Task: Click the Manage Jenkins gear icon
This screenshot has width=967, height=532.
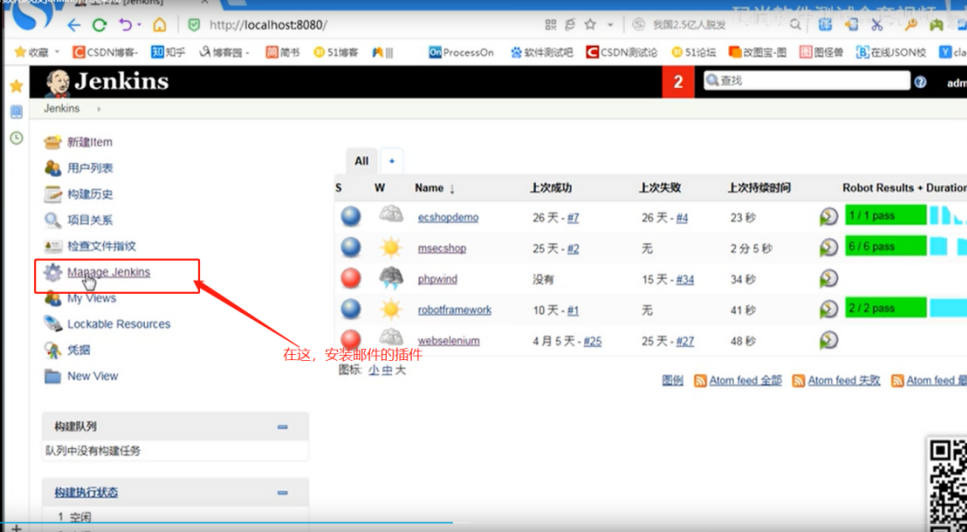Action: pyautogui.click(x=53, y=272)
